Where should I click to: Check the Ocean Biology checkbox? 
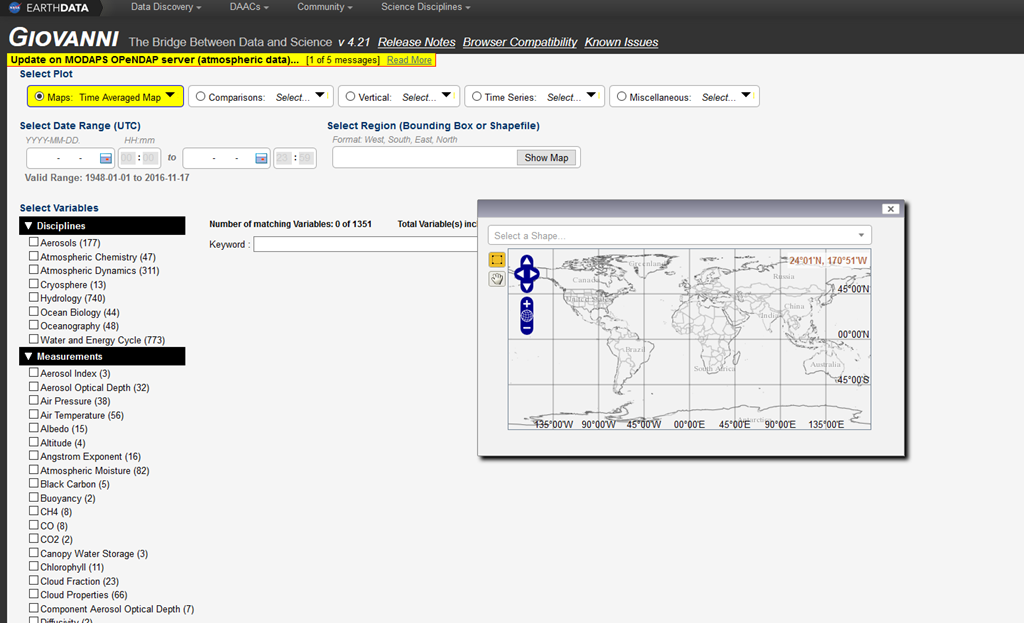tap(33, 312)
